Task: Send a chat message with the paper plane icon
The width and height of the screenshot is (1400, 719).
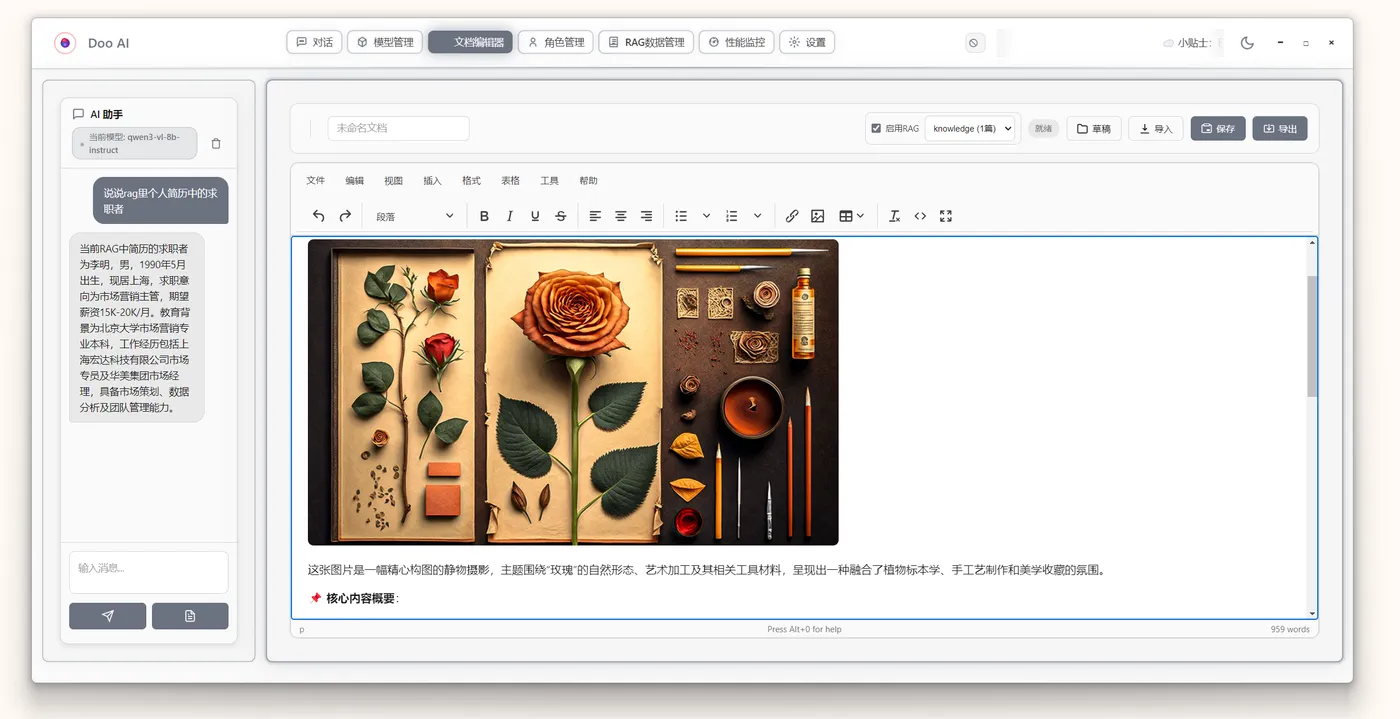Action: pos(107,615)
